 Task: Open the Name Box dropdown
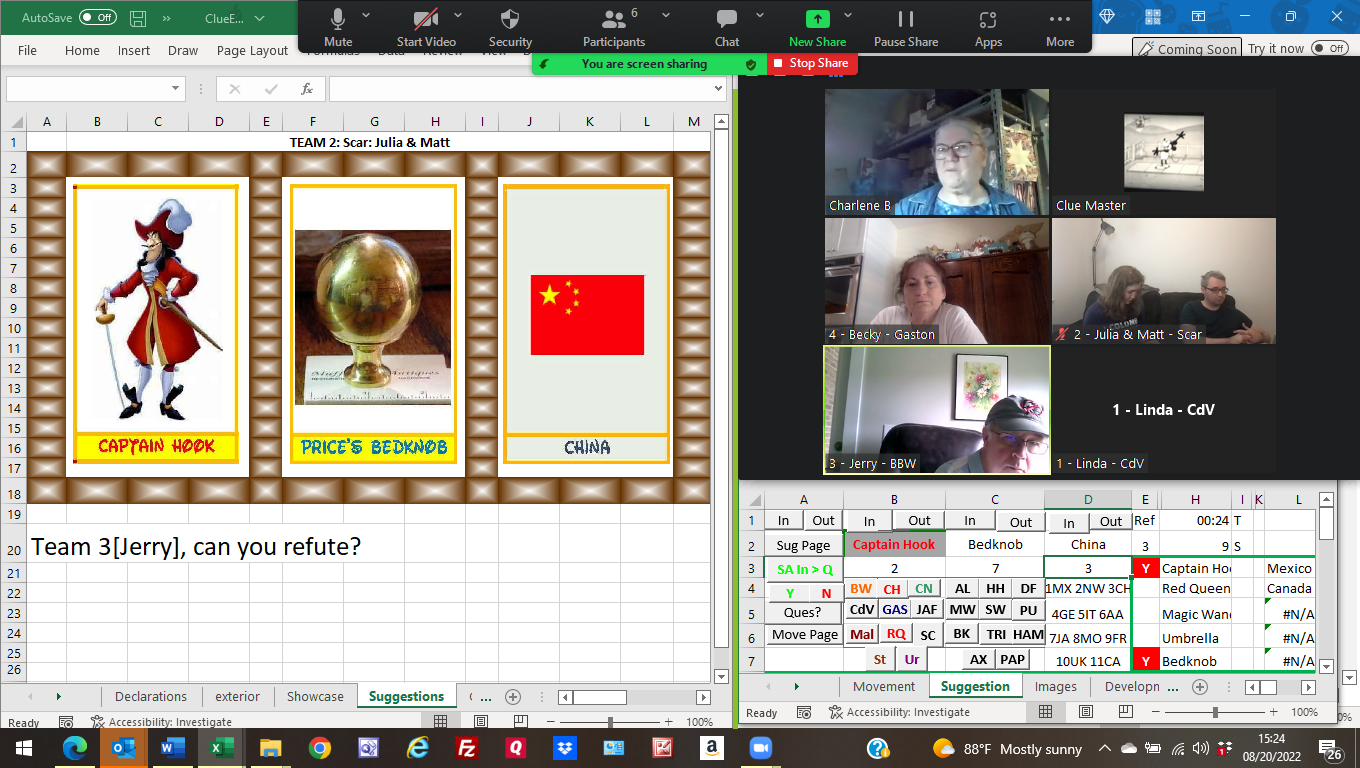click(x=176, y=88)
